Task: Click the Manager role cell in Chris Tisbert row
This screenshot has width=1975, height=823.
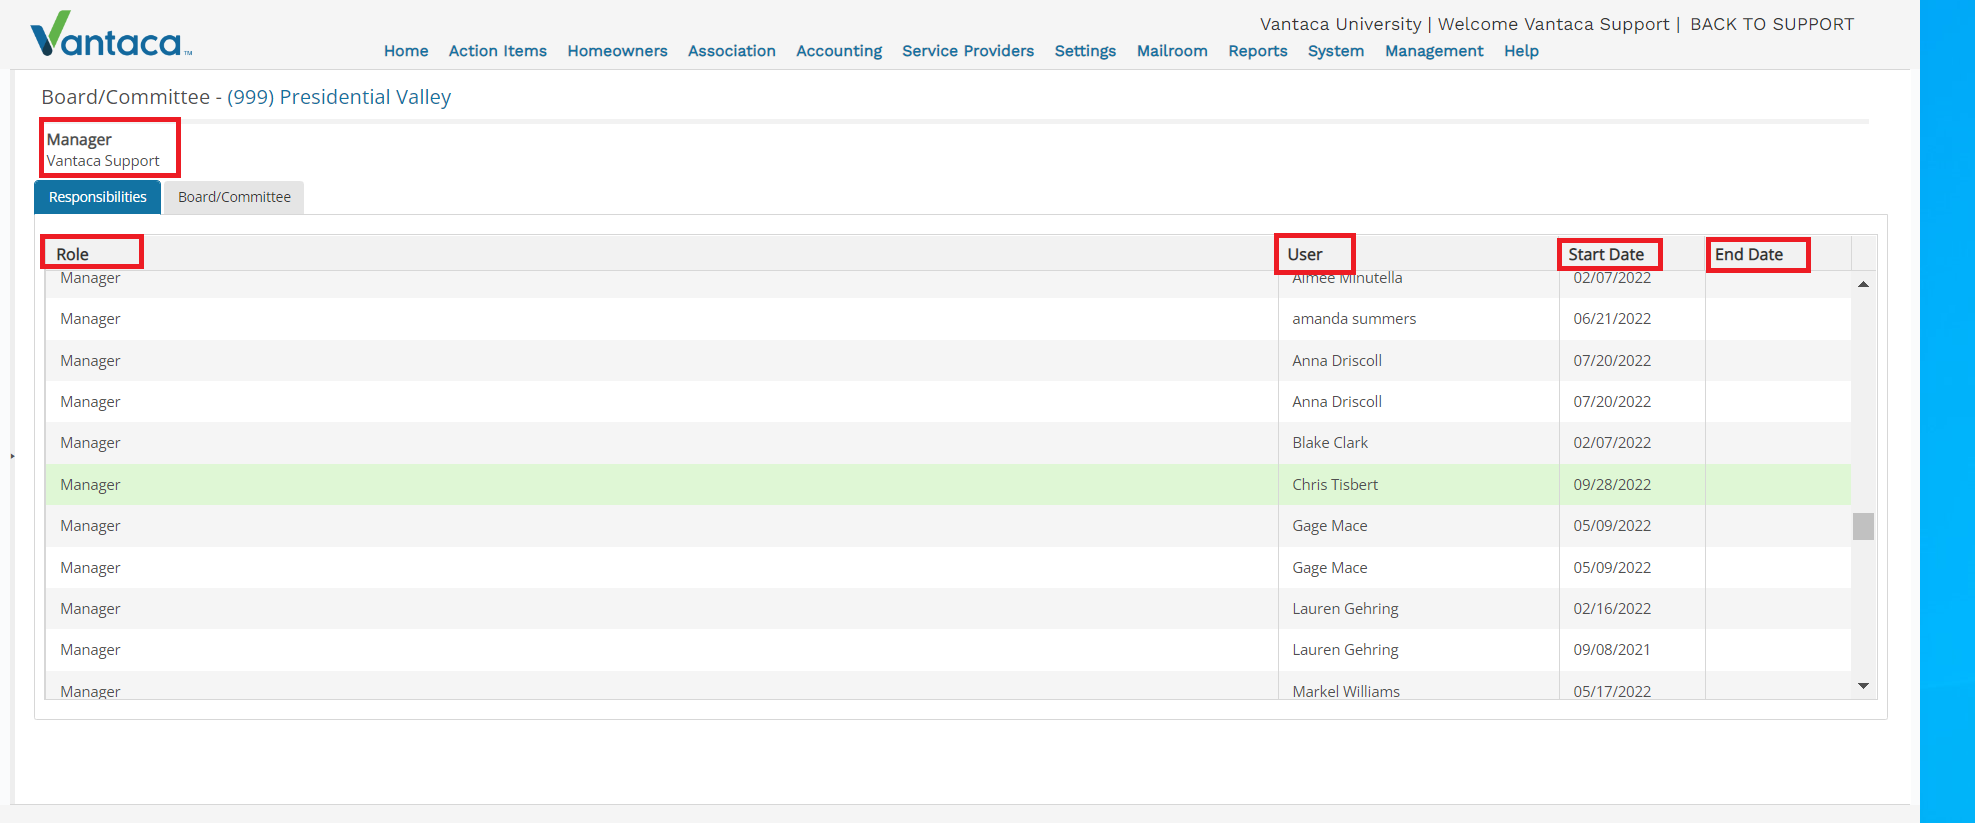Action: 661,485
